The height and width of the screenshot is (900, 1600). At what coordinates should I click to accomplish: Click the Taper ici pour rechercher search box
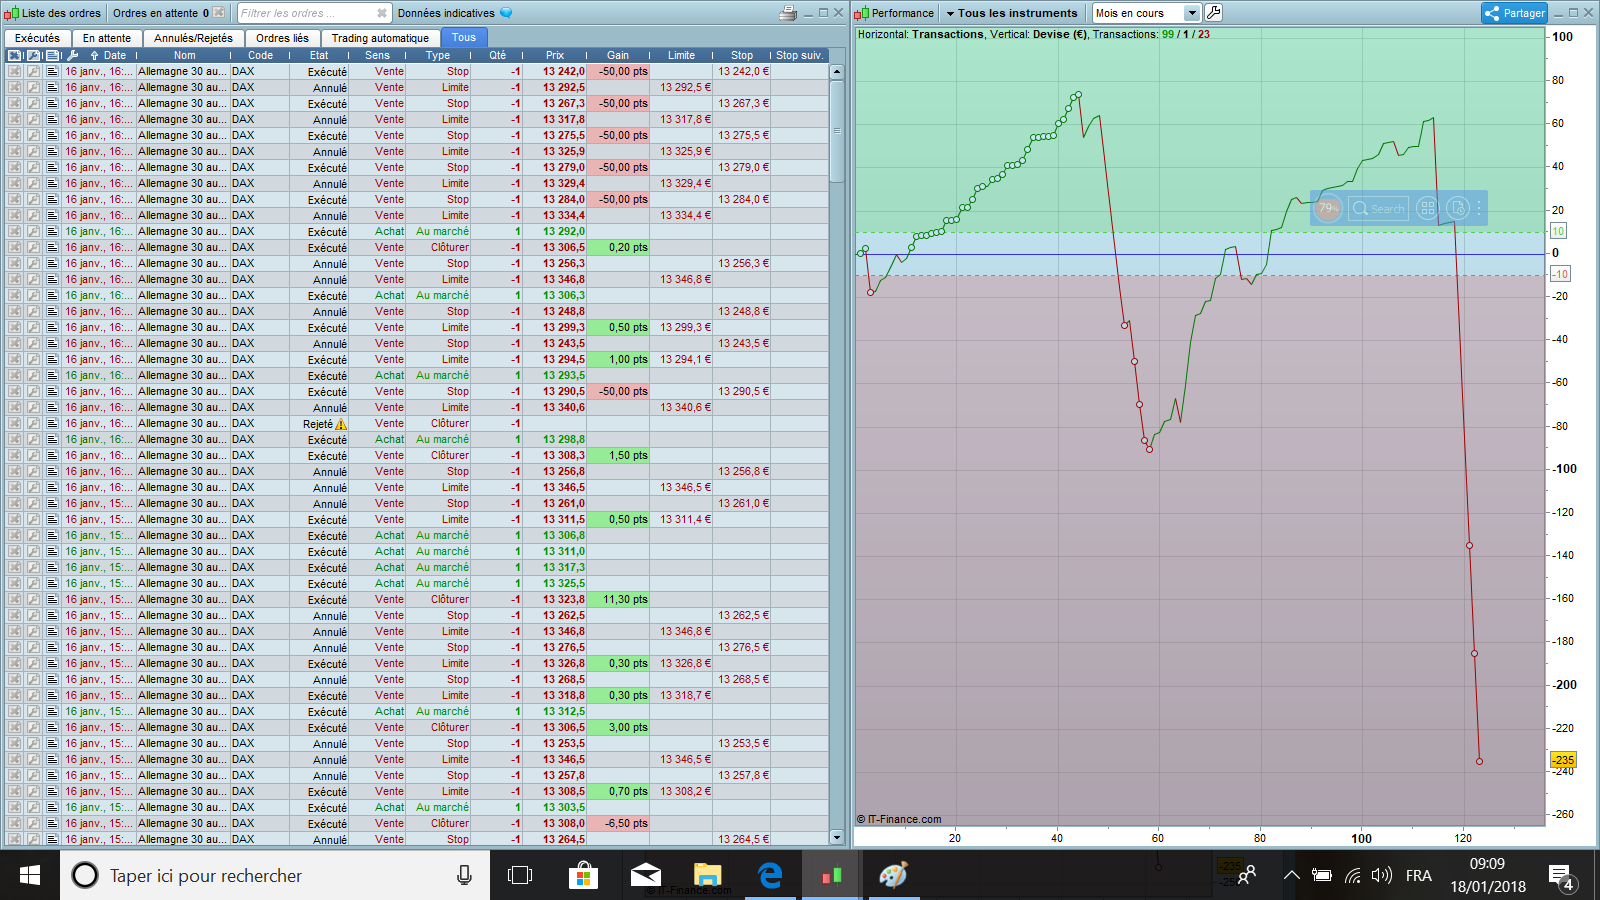point(275,875)
